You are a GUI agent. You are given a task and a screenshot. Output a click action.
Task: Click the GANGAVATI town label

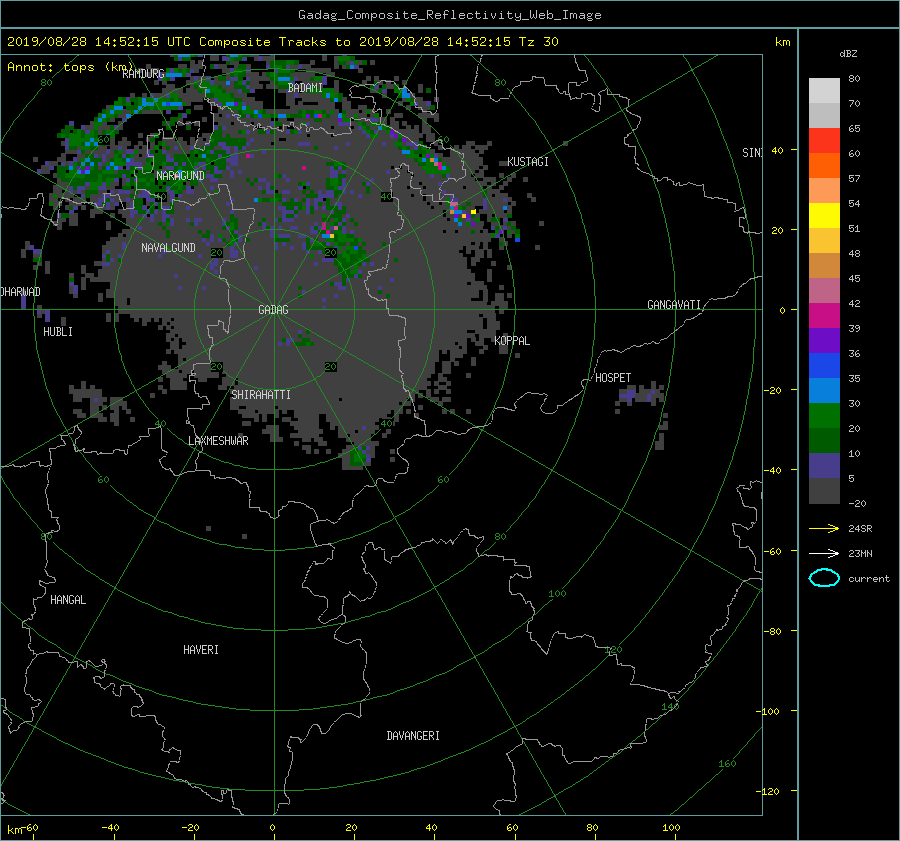(x=674, y=305)
